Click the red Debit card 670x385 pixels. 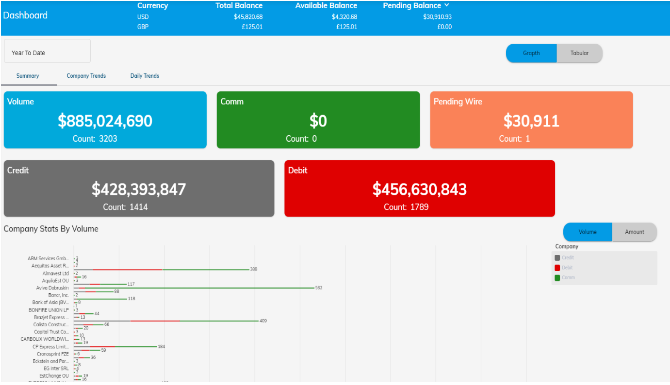[420, 188]
